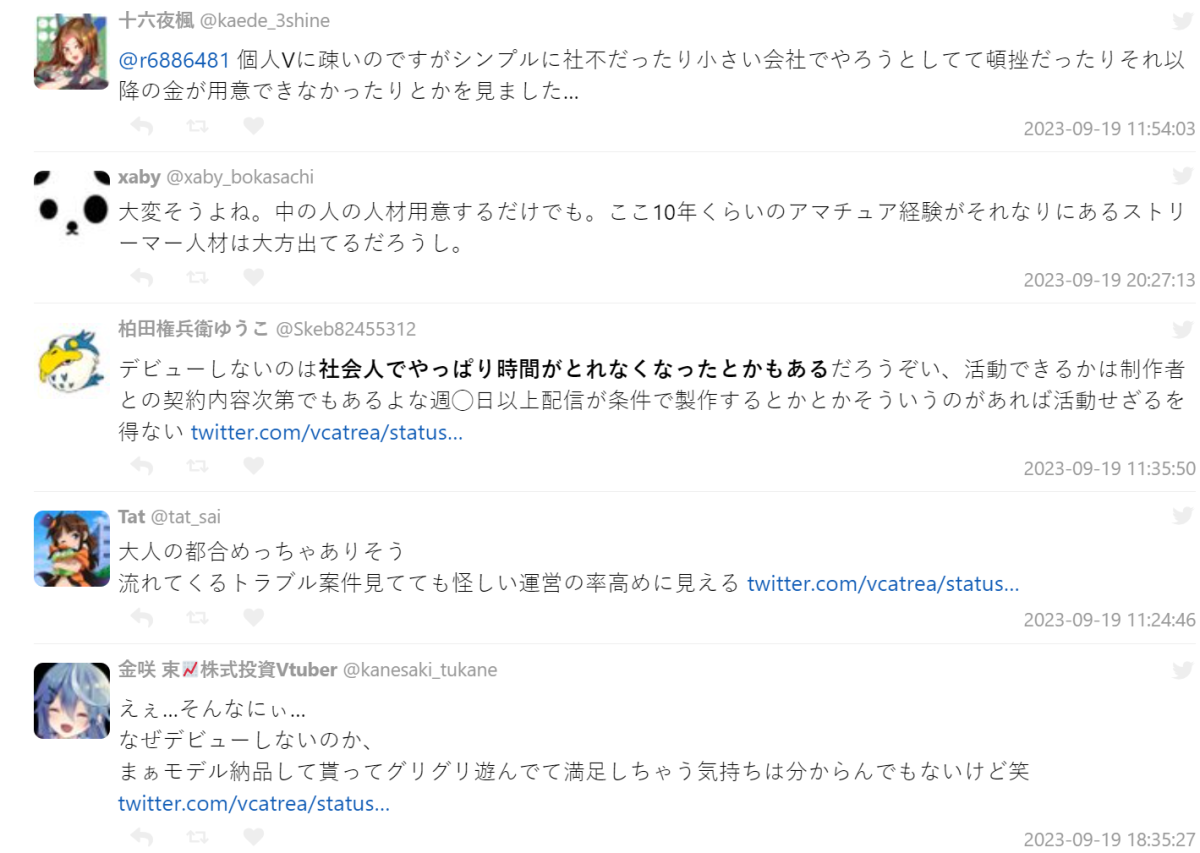1200x853 pixels.
Task: Like the kaede_3shine tweet
Action: (x=254, y=126)
